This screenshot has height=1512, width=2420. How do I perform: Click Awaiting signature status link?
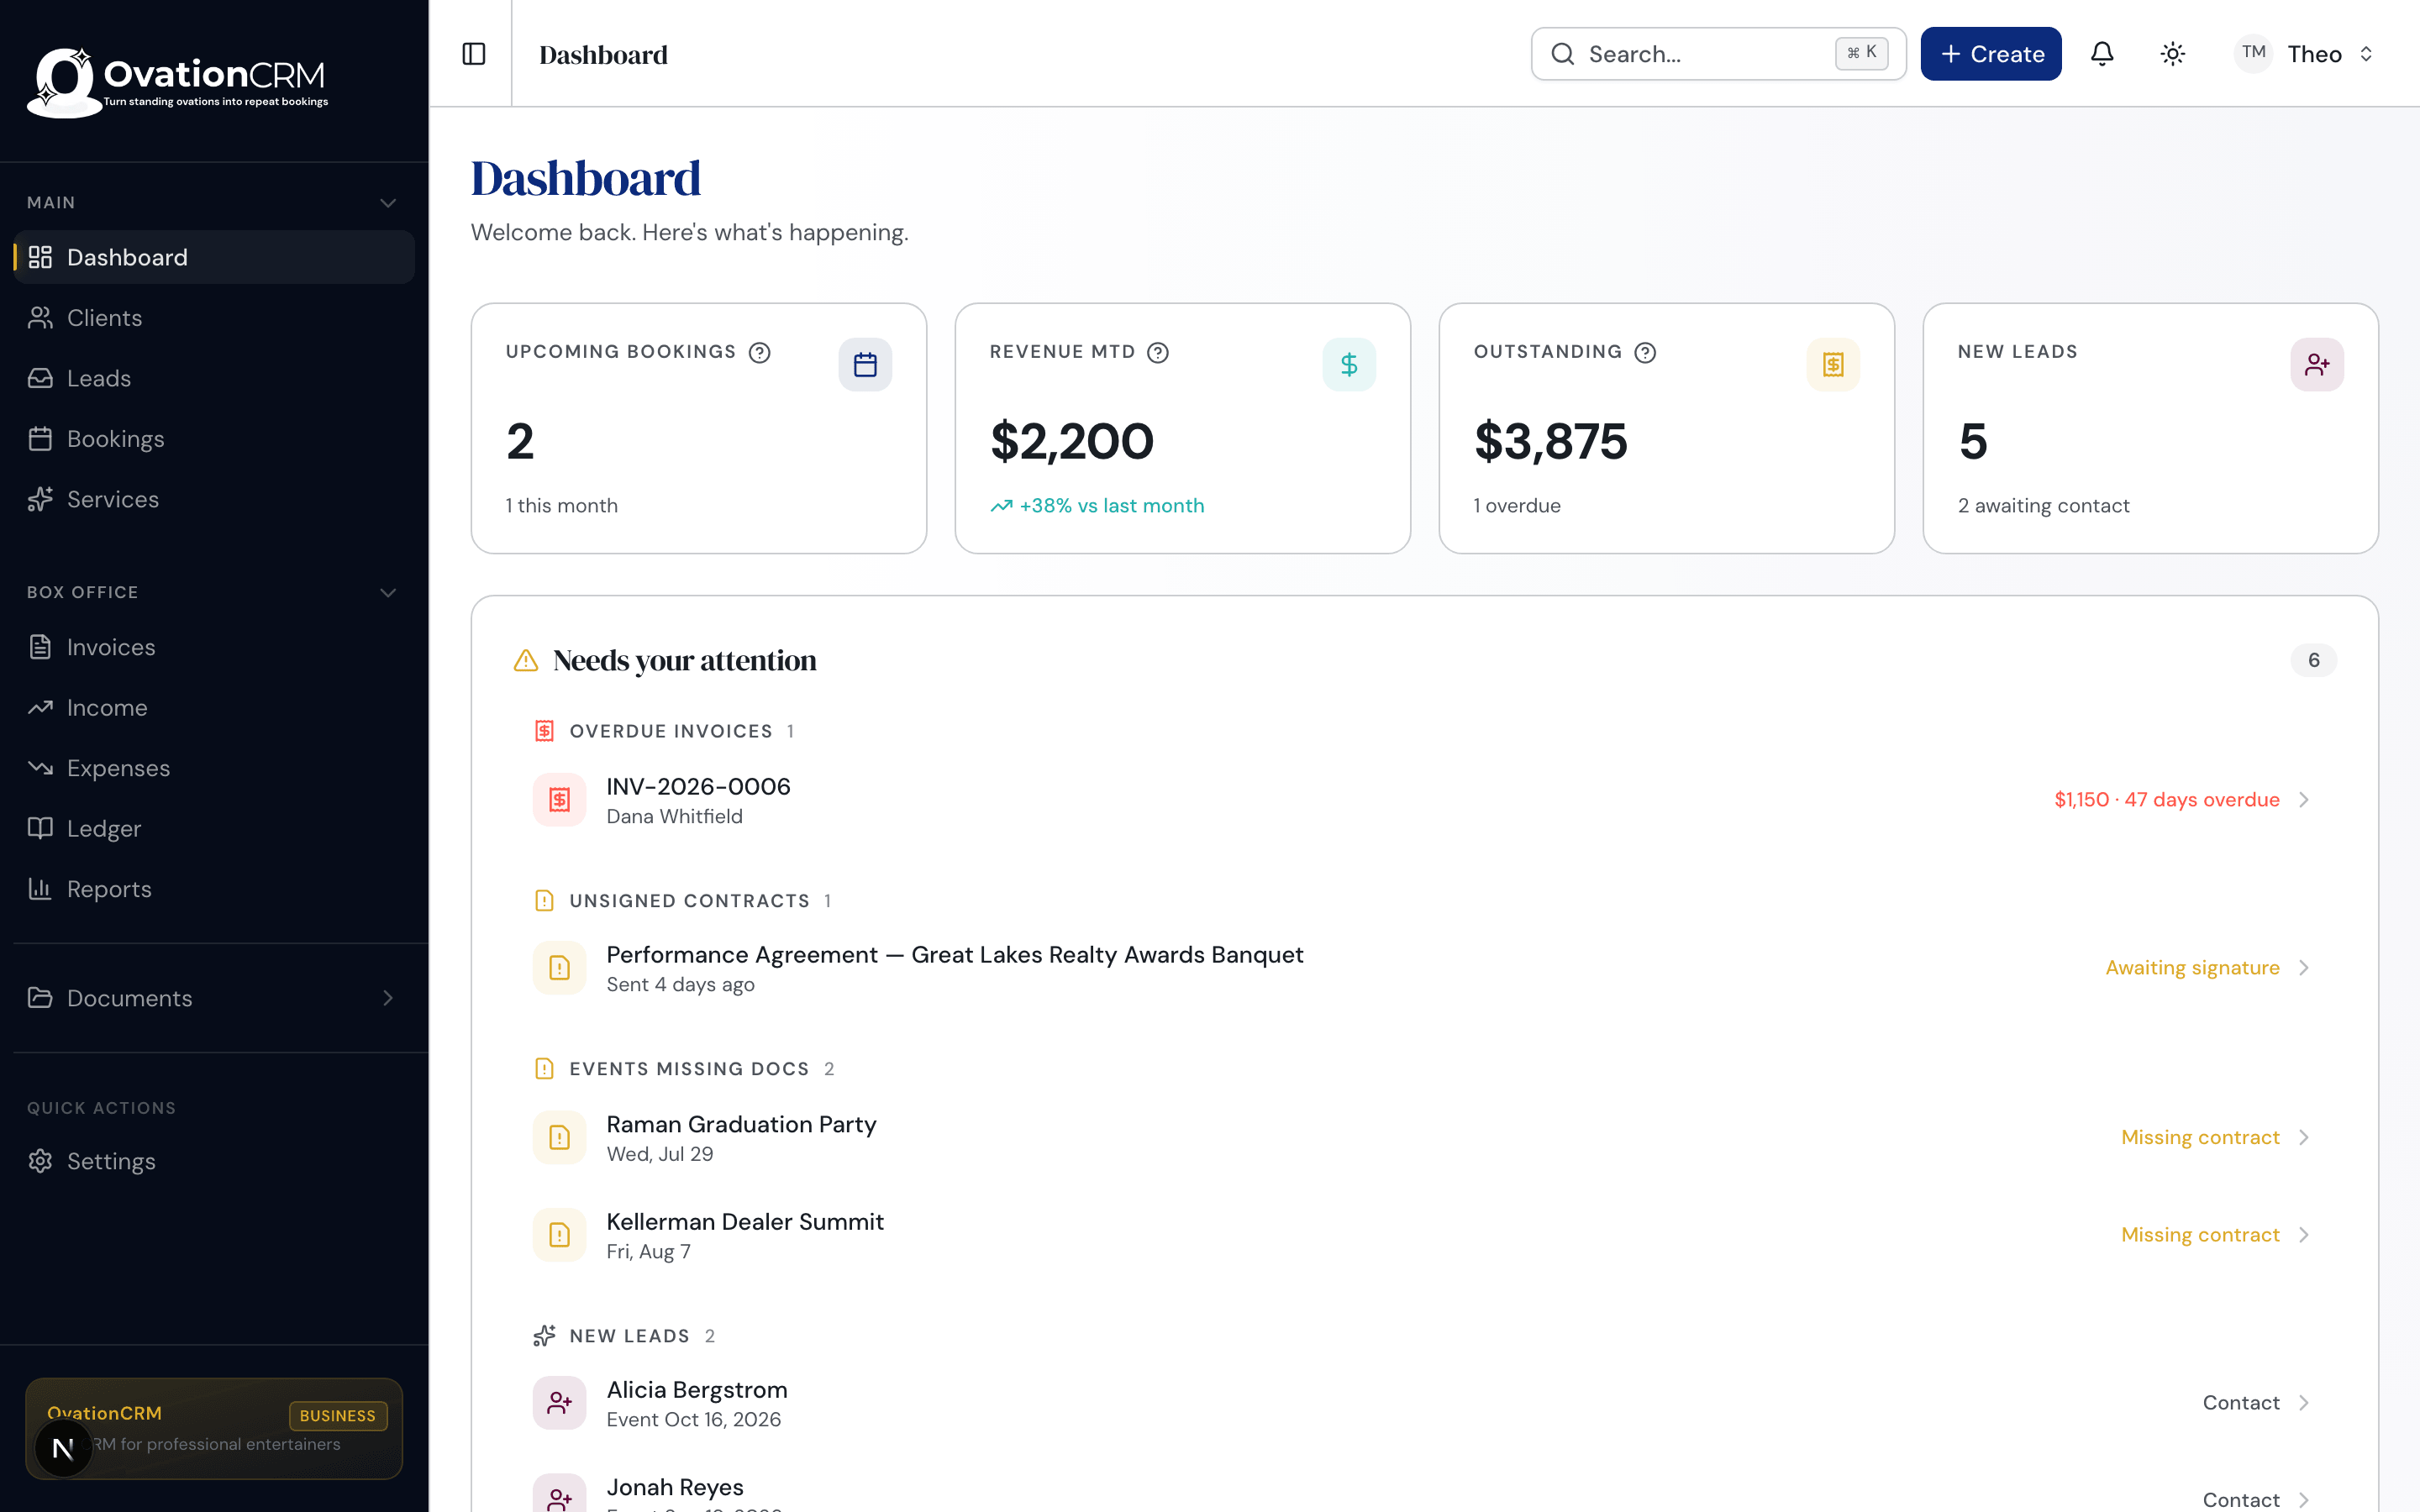coord(2192,968)
